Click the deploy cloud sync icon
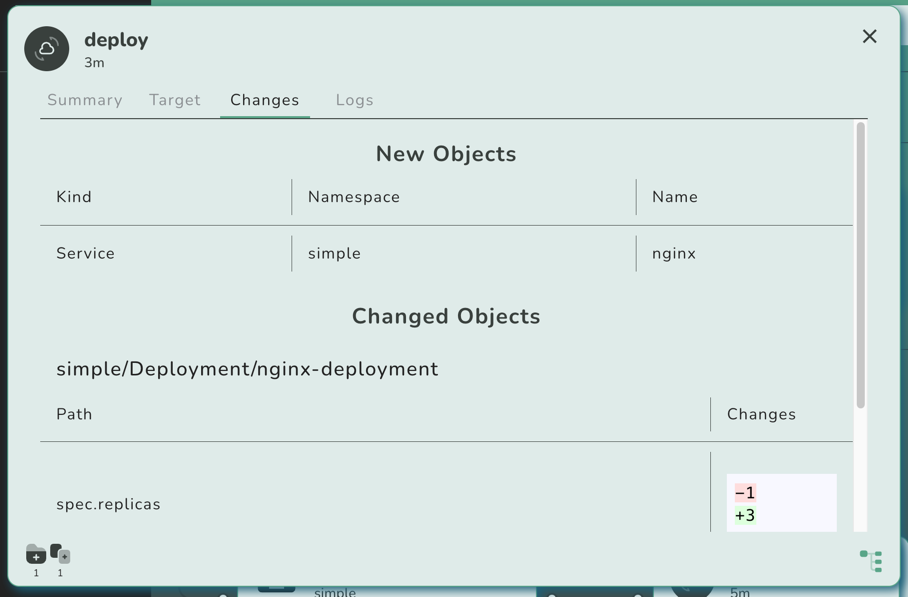The width and height of the screenshot is (908, 597). [47, 49]
